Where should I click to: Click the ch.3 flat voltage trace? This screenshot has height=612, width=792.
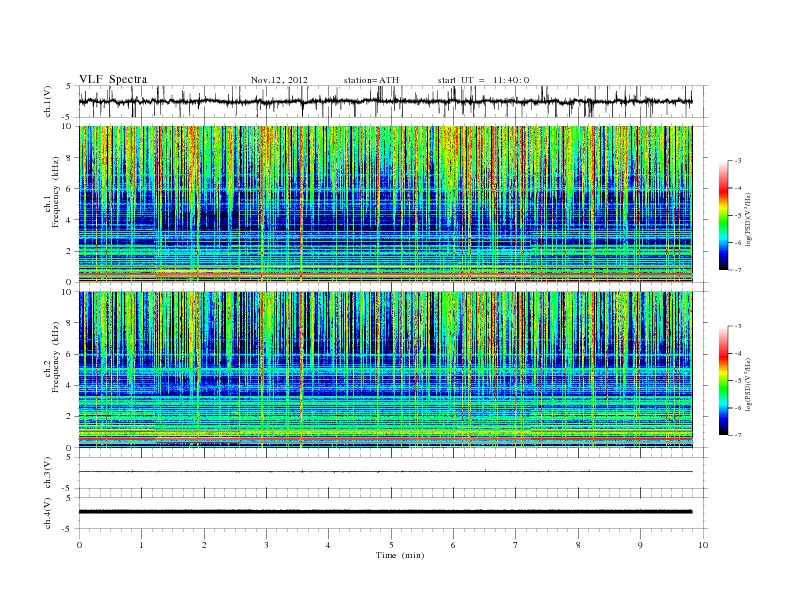(386, 472)
